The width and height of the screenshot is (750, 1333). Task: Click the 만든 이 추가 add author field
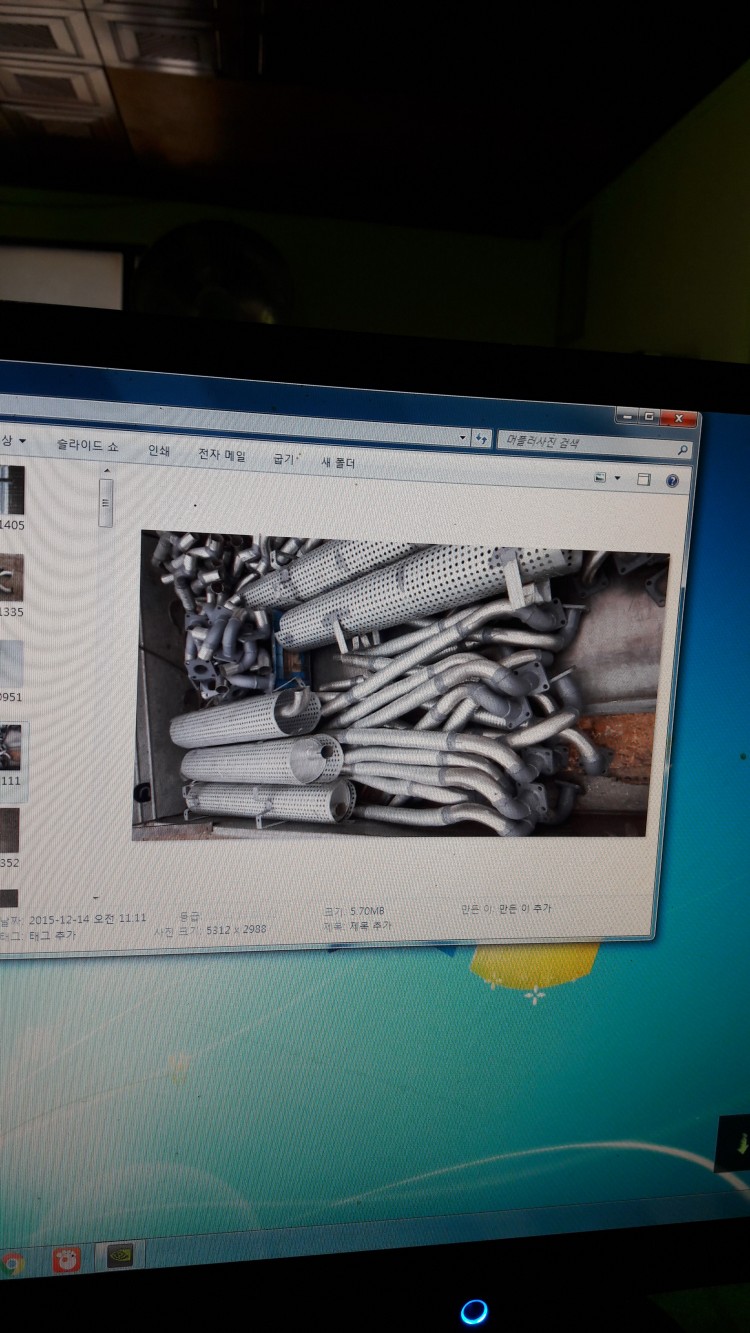click(525, 909)
